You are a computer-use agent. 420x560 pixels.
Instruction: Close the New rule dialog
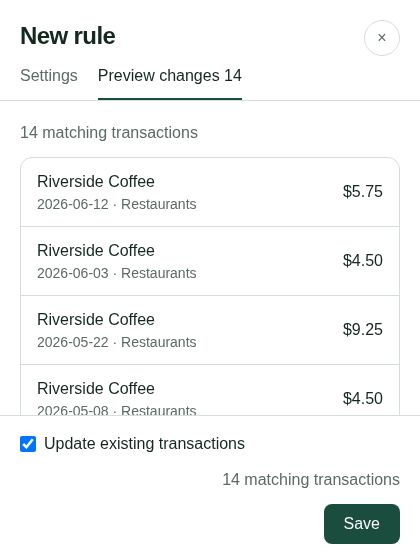[x=381, y=38]
